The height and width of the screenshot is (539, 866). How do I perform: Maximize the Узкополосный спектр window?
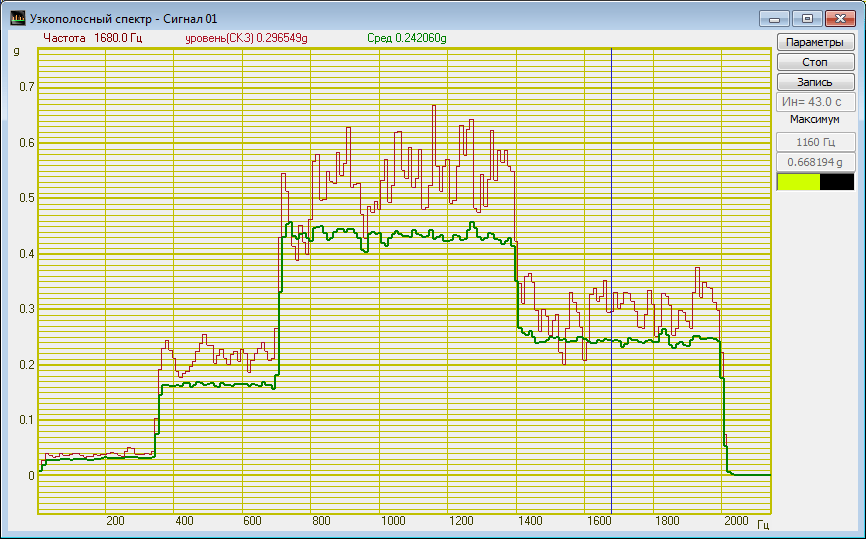tap(807, 19)
